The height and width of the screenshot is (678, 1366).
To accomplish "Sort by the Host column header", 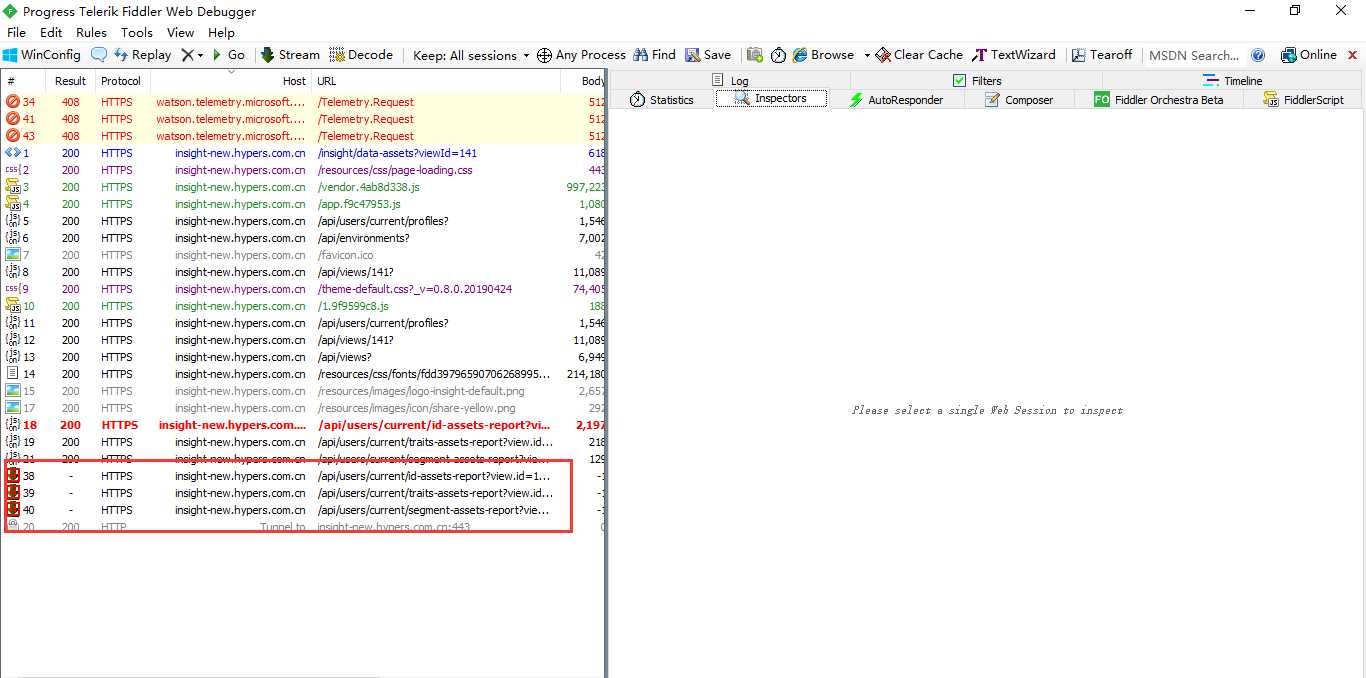I will point(230,81).
